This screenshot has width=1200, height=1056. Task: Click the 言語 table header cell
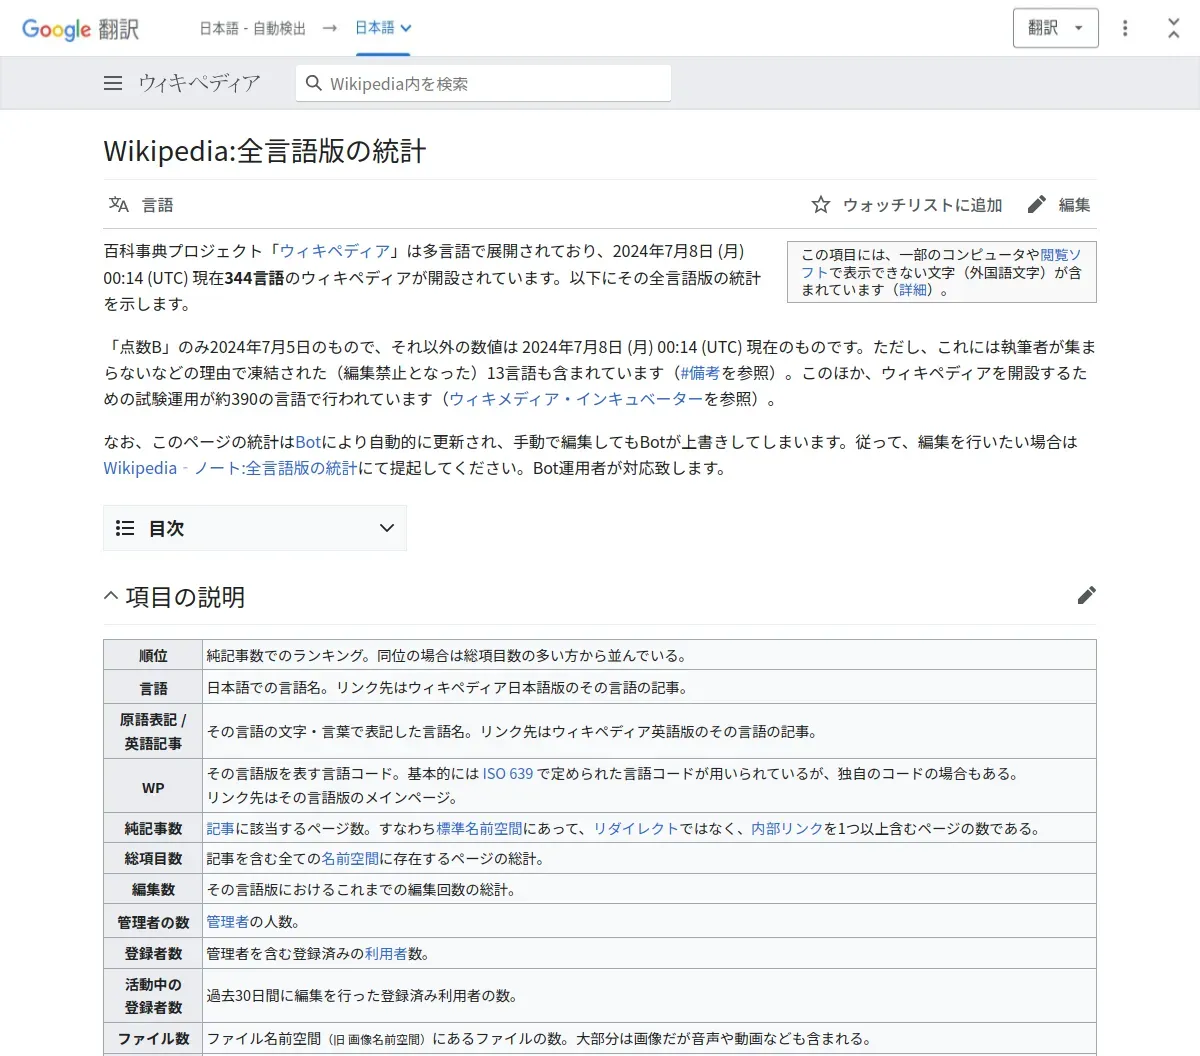[153, 688]
